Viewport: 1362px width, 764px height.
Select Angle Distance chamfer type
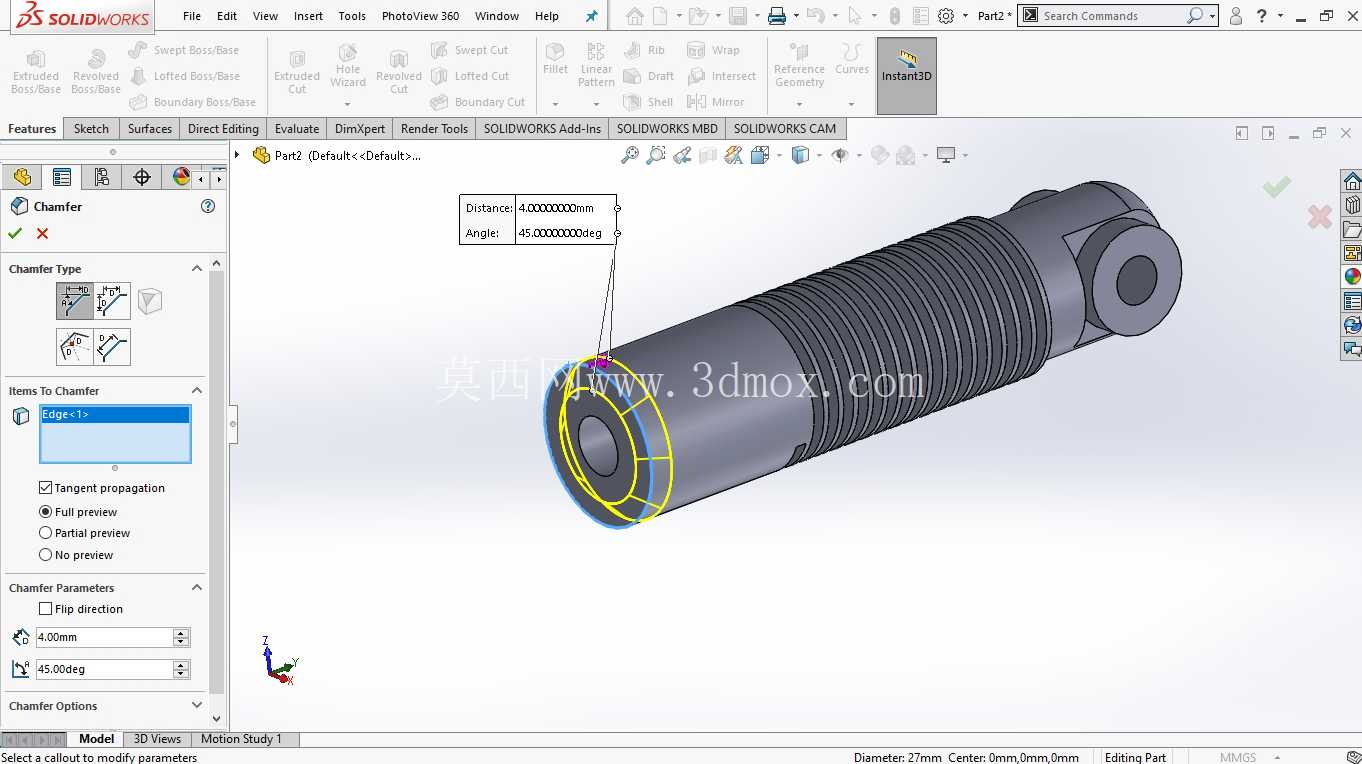(75, 301)
